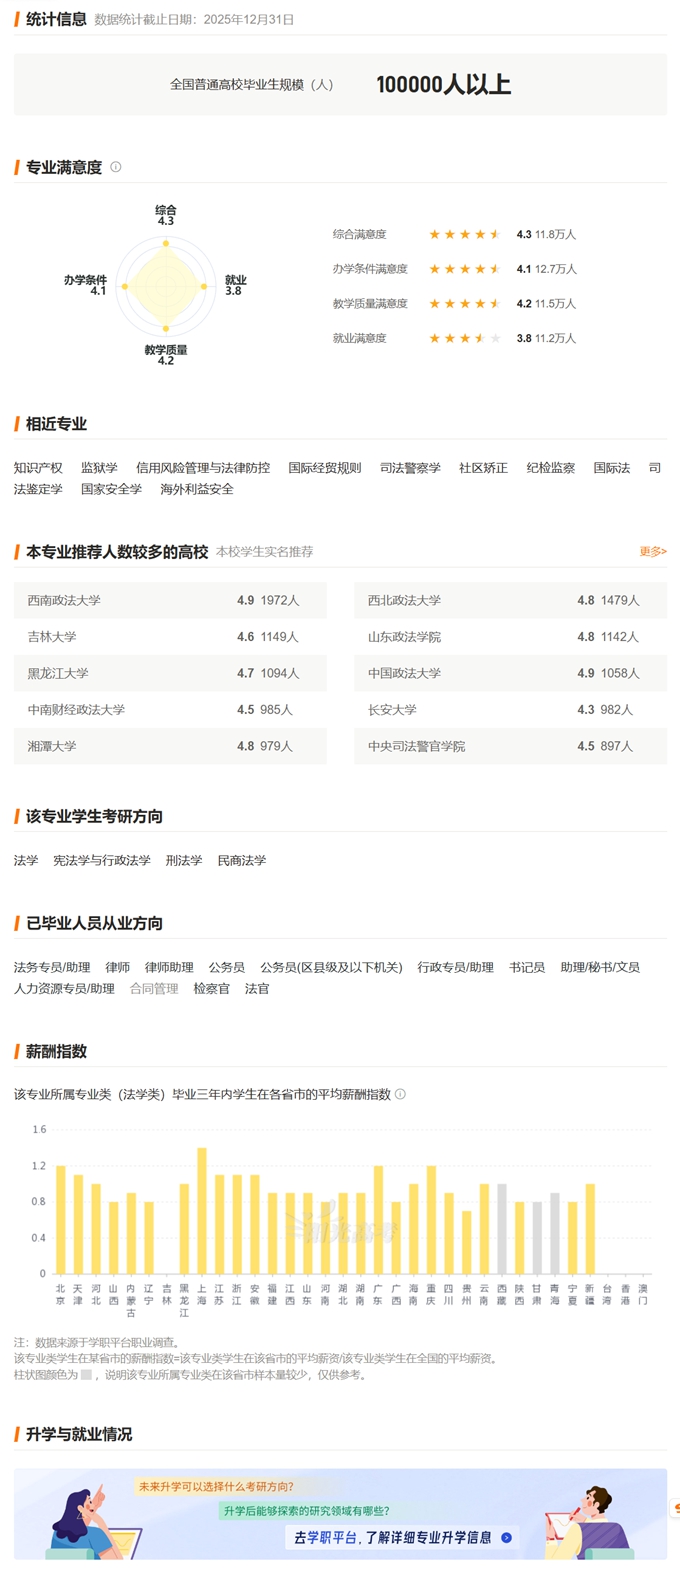Screen dimensions: 680x1584
Task: Open related major 纪检监察
Action: 551,468
